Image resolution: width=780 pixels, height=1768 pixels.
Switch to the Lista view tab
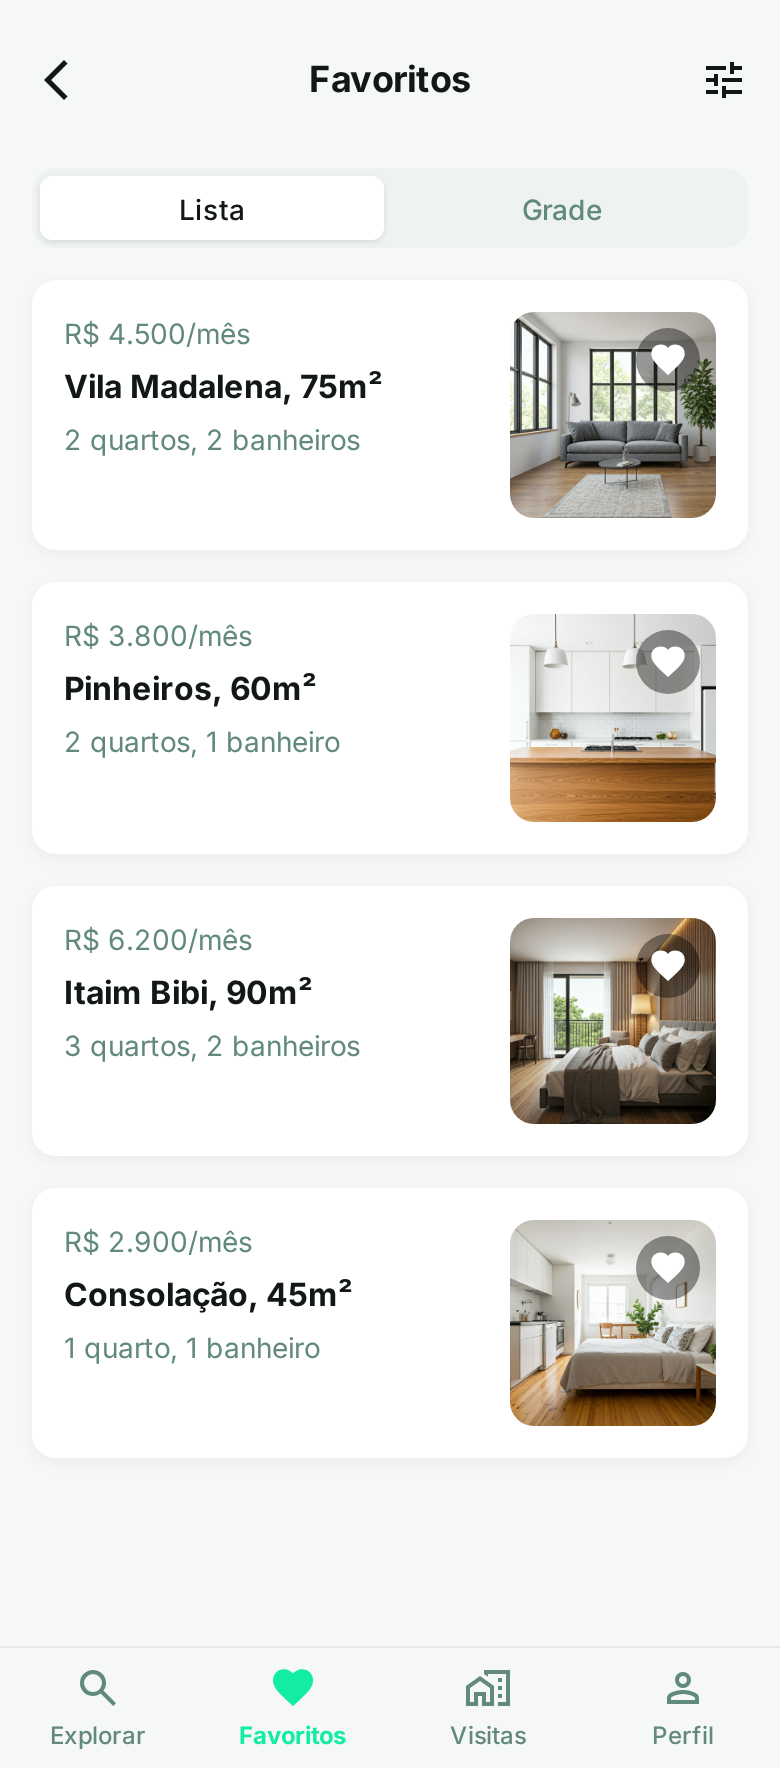212,209
